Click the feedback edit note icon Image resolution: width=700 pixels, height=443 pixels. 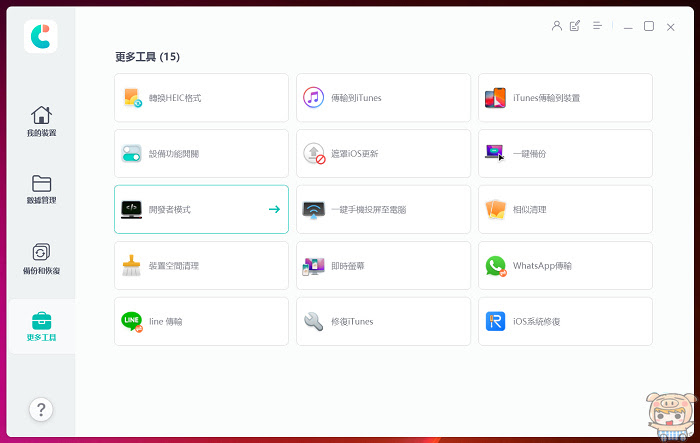(x=575, y=26)
